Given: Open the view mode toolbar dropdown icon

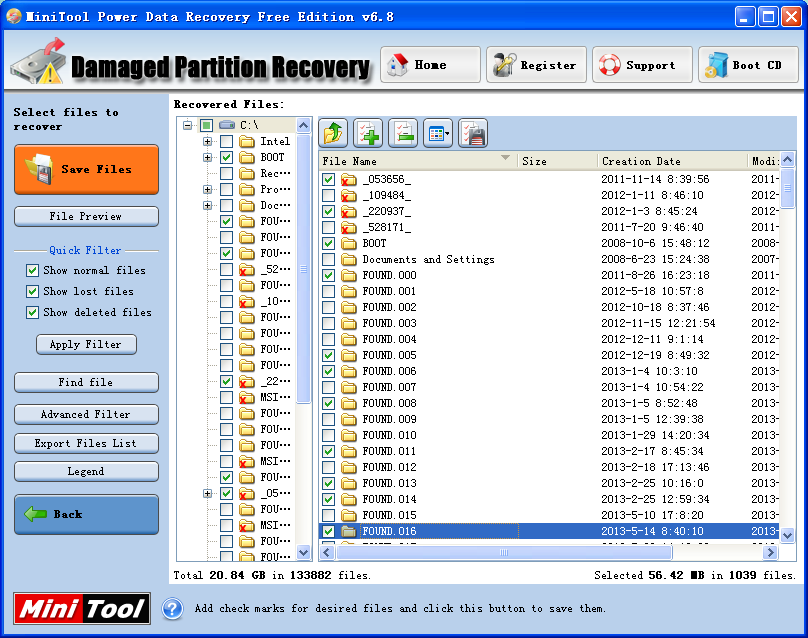Looking at the screenshot, I should (x=438, y=133).
